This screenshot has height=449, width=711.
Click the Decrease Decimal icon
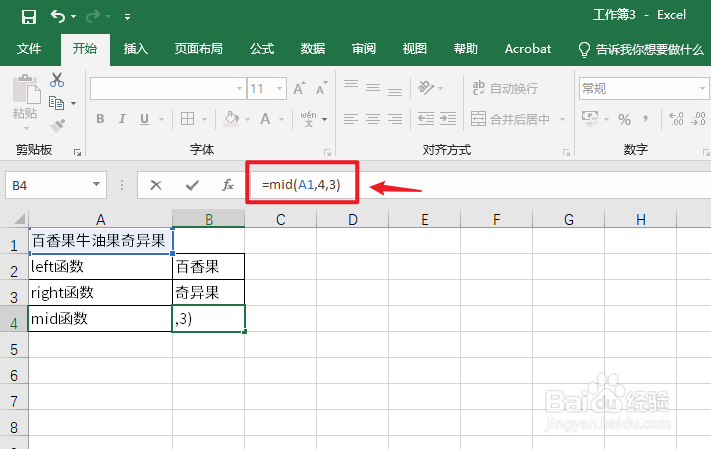pyautogui.click(x=698, y=119)
